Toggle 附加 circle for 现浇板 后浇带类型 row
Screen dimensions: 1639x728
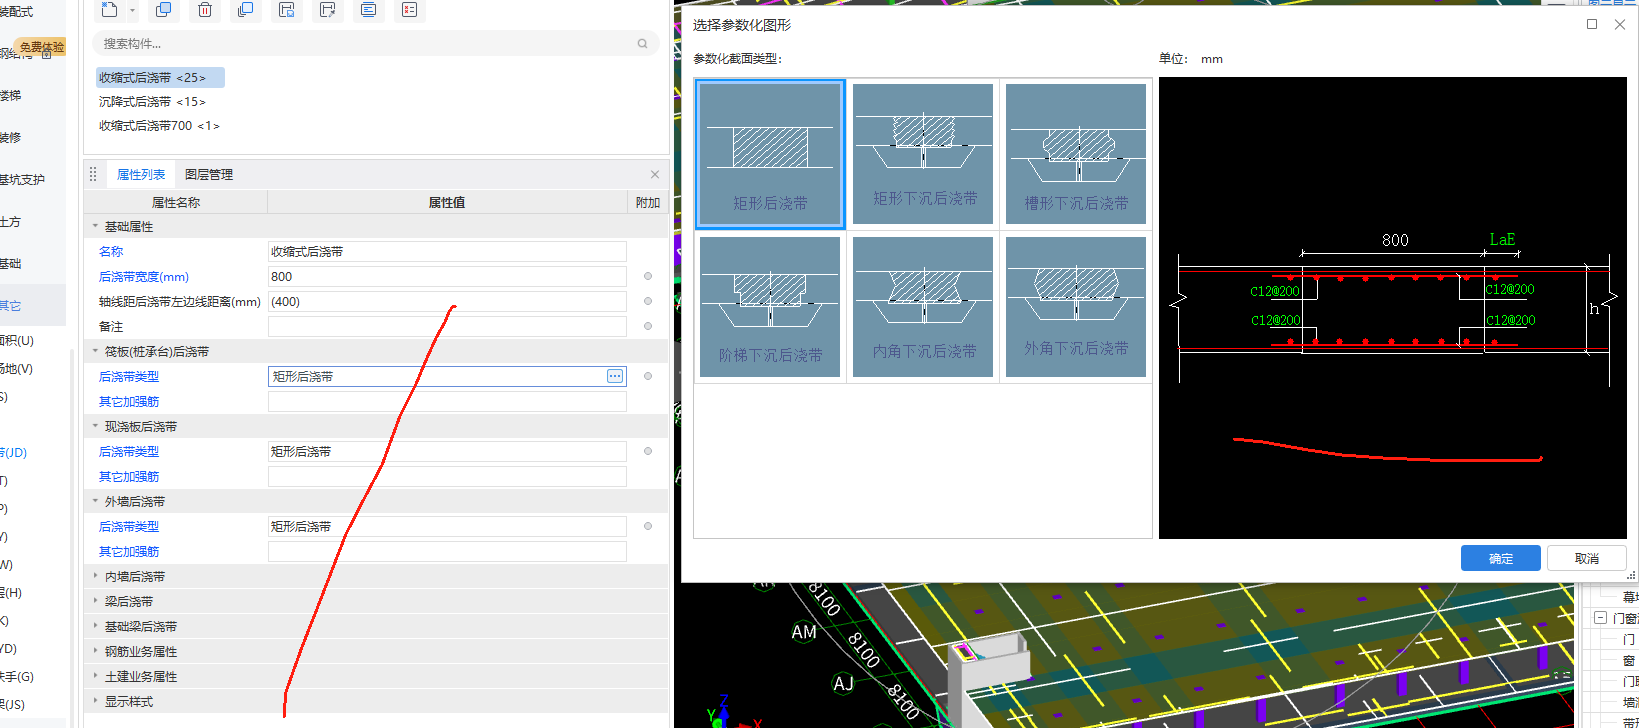tap(648, 451)
